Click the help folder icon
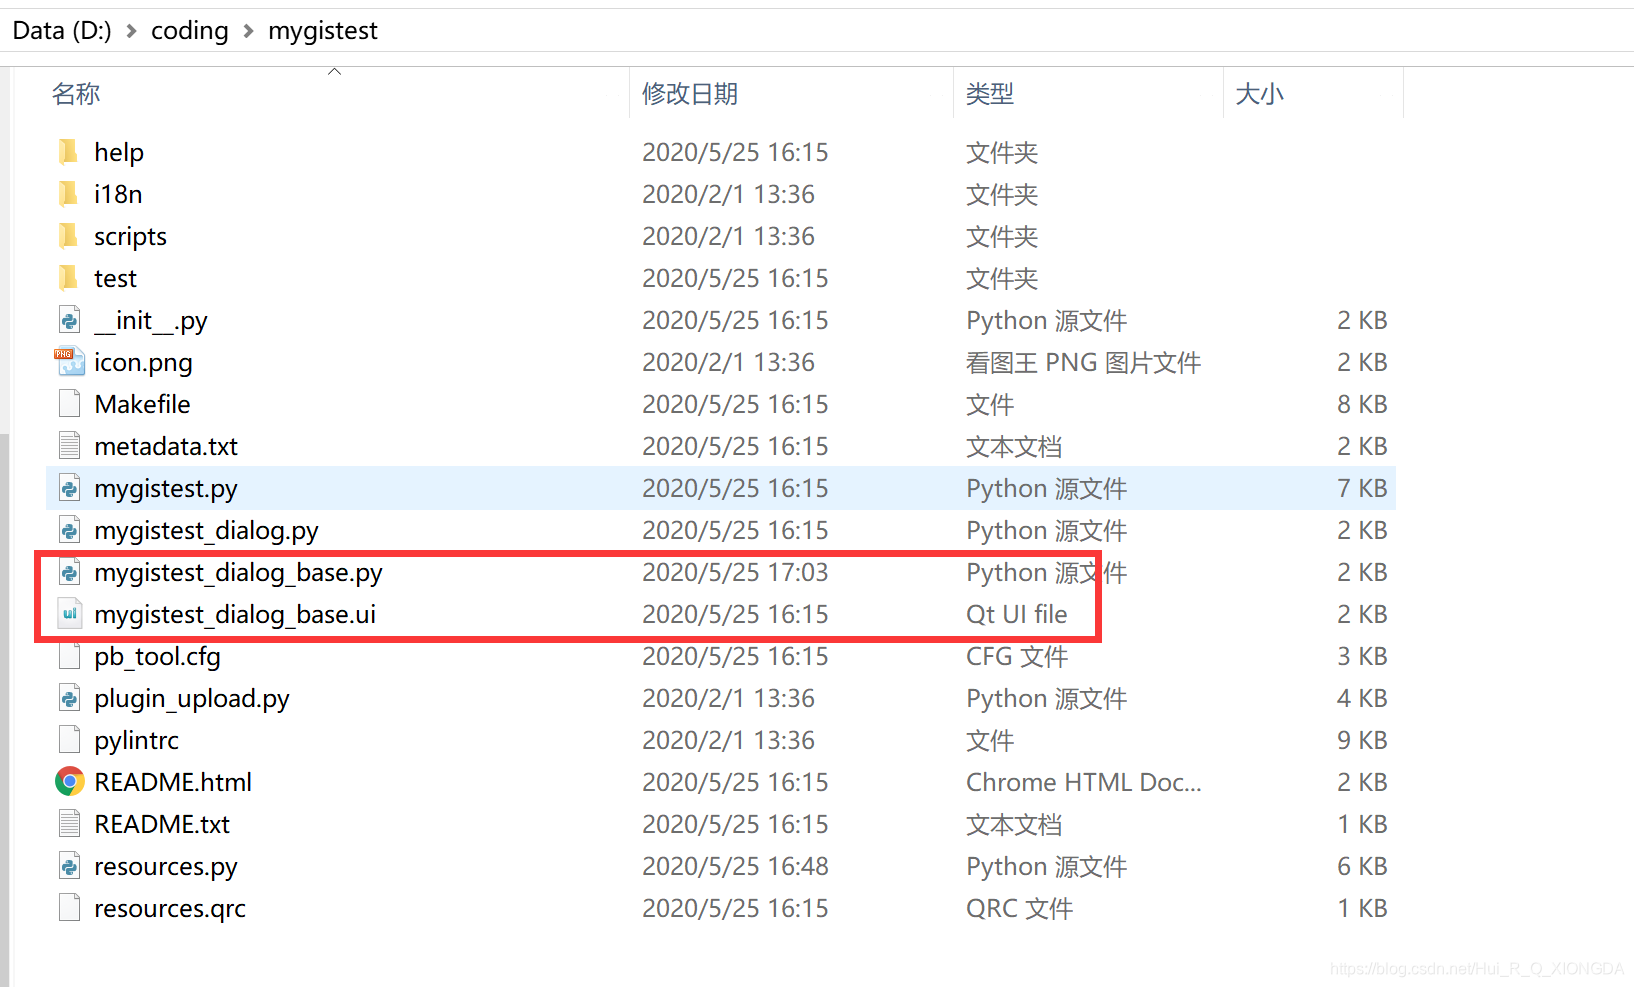Viewport: 1634px width, 987px height. pos(68,152)
